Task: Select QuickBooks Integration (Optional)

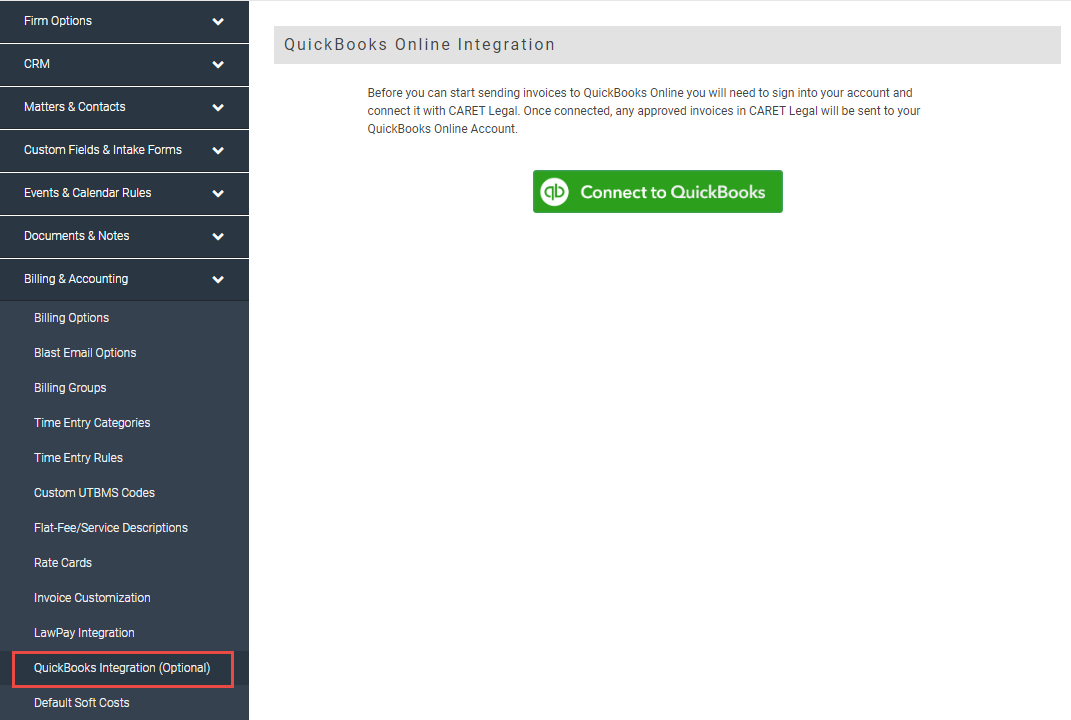Action: pyautogui.click(x=122, y=667)
